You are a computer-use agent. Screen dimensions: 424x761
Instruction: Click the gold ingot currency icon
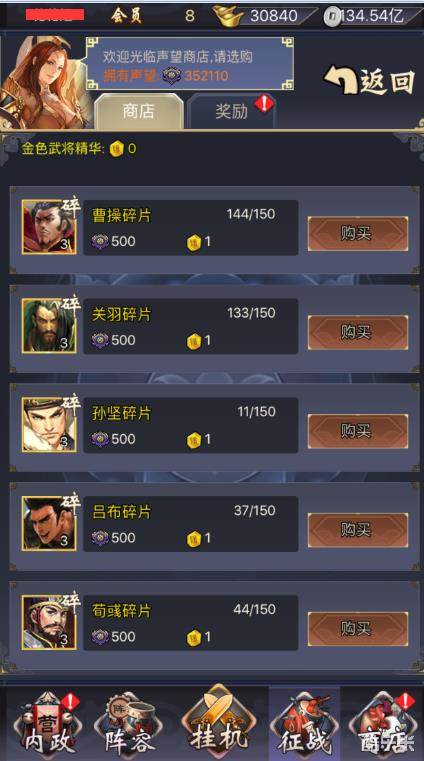[229, 16]
